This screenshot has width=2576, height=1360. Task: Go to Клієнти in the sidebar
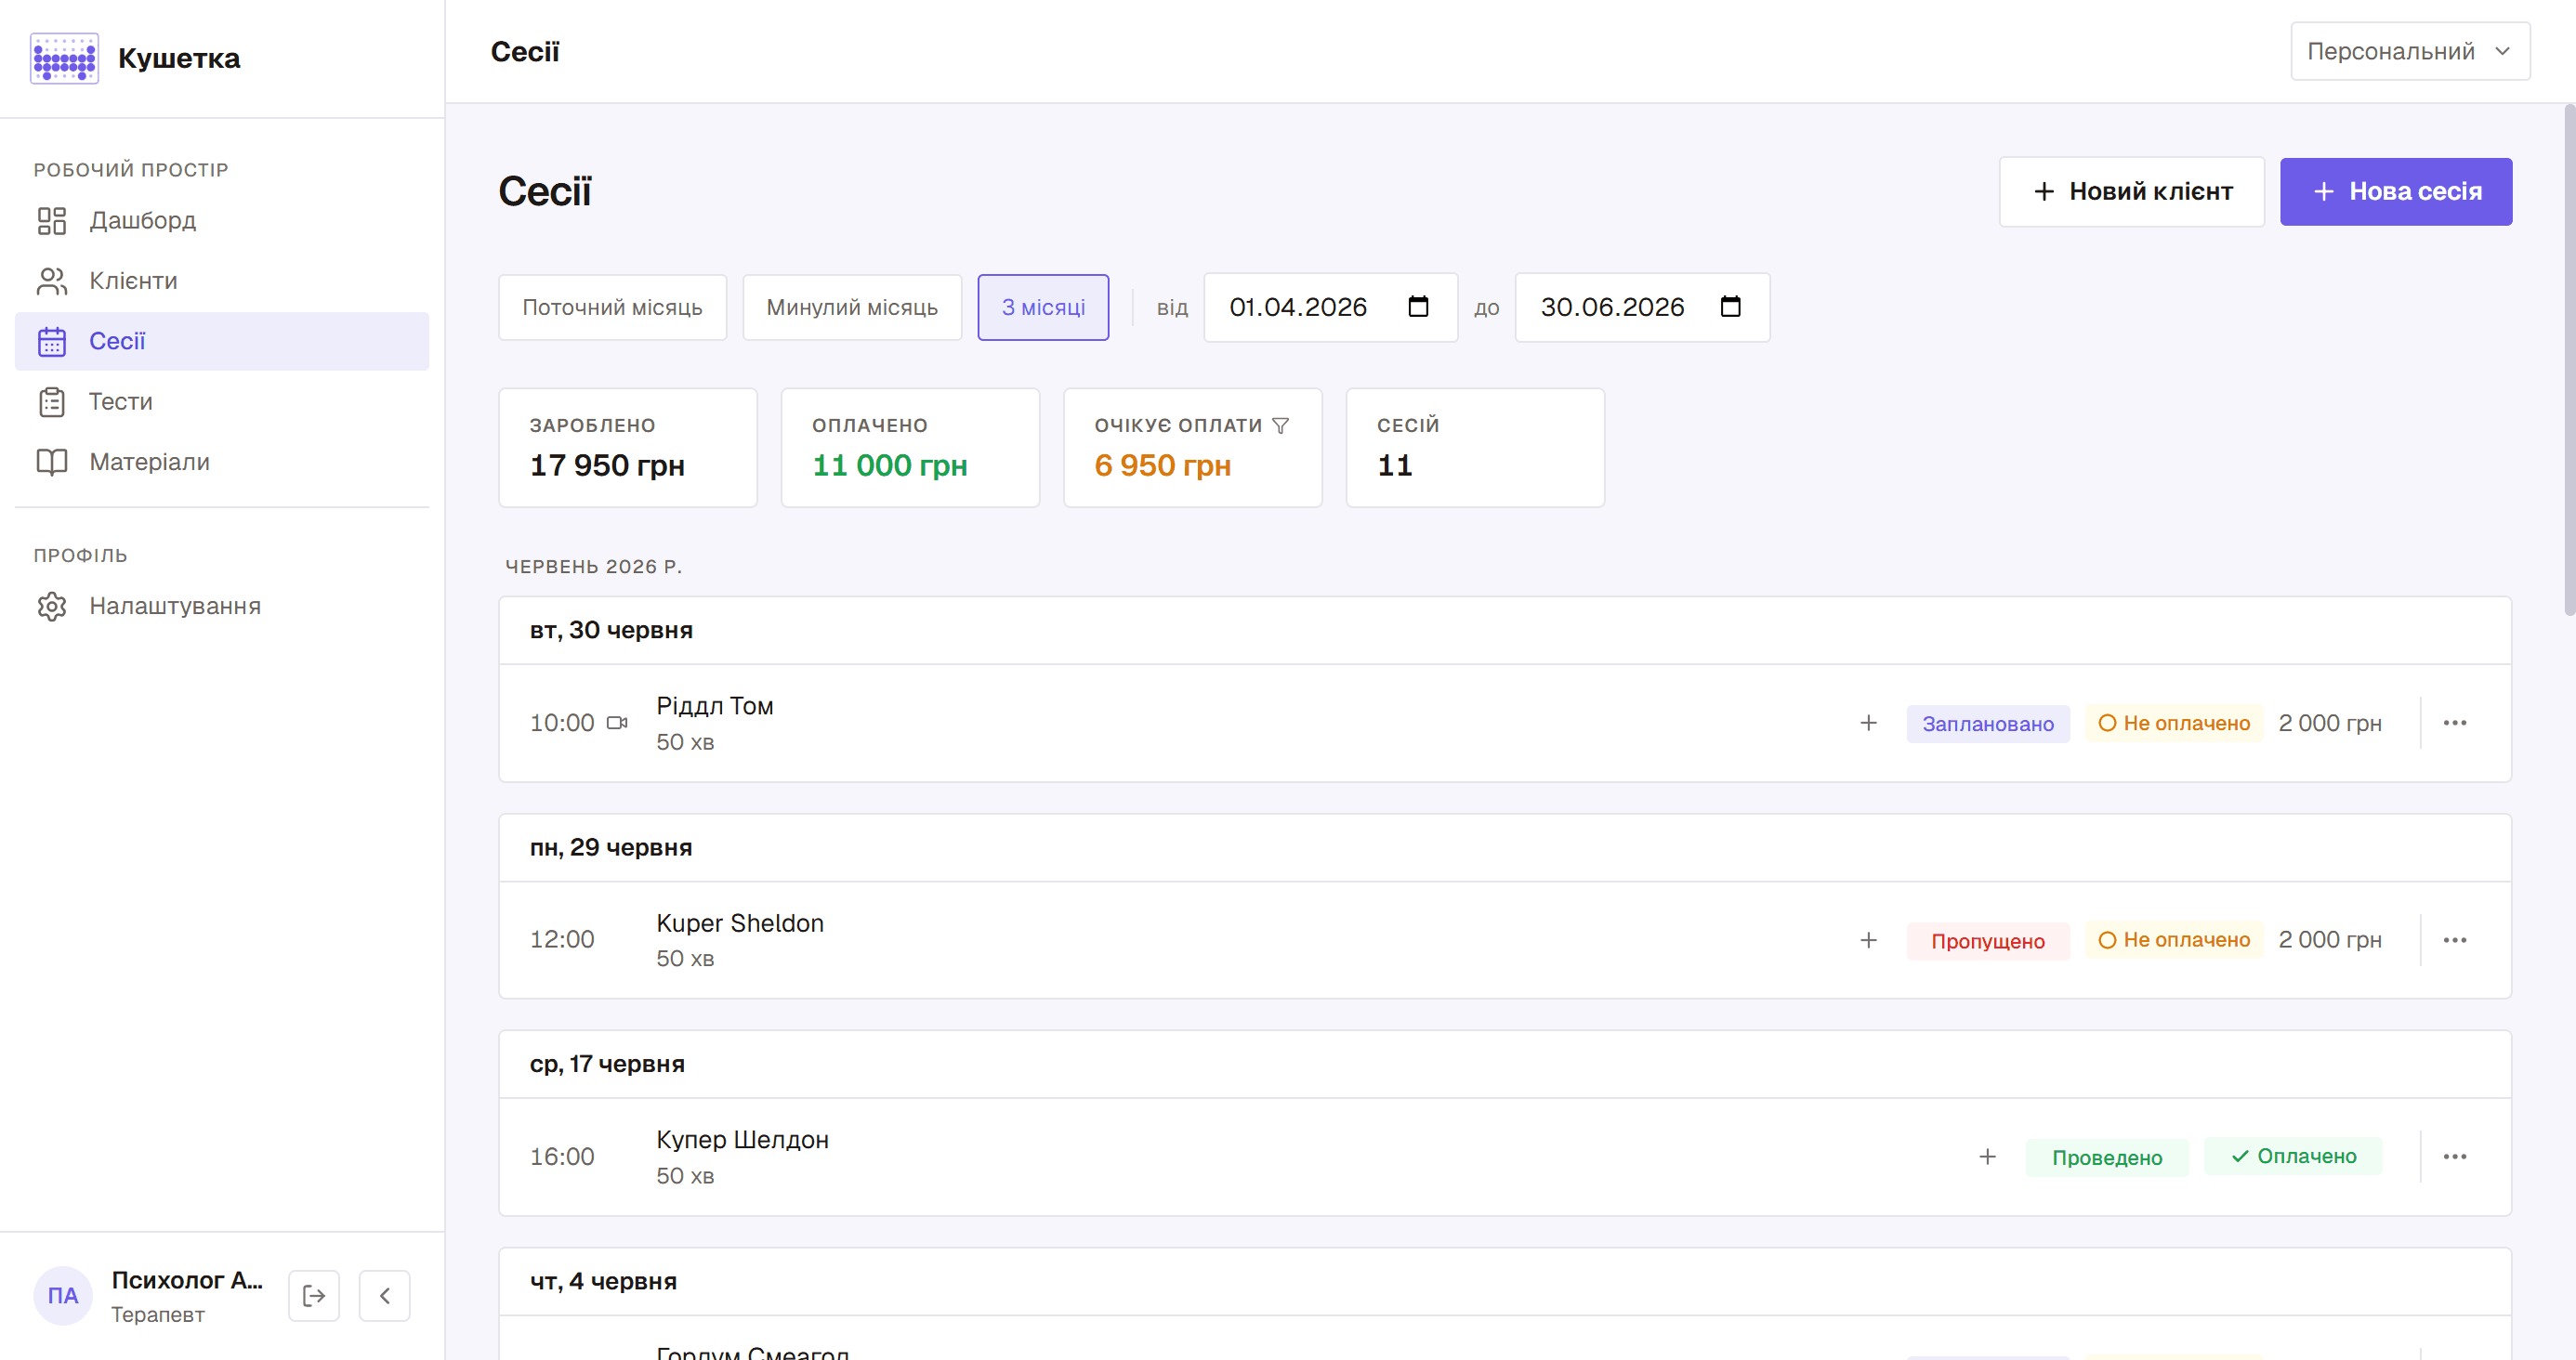tap(222, 281)
